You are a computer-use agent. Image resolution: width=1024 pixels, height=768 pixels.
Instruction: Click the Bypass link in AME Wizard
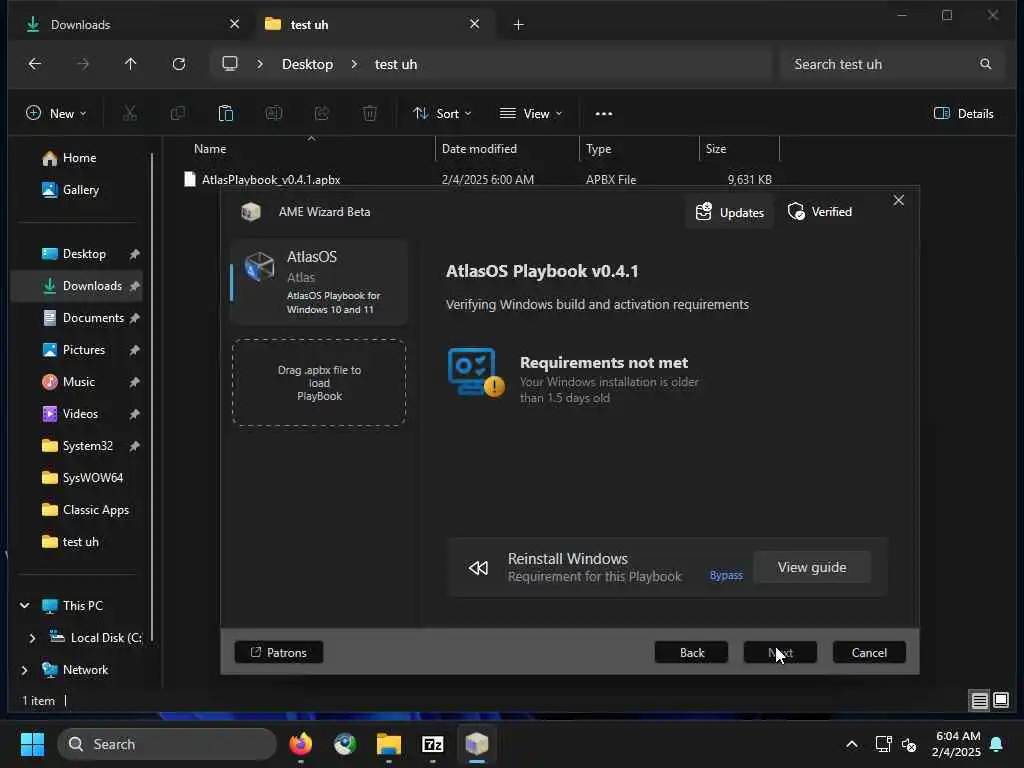pos(726,575)
